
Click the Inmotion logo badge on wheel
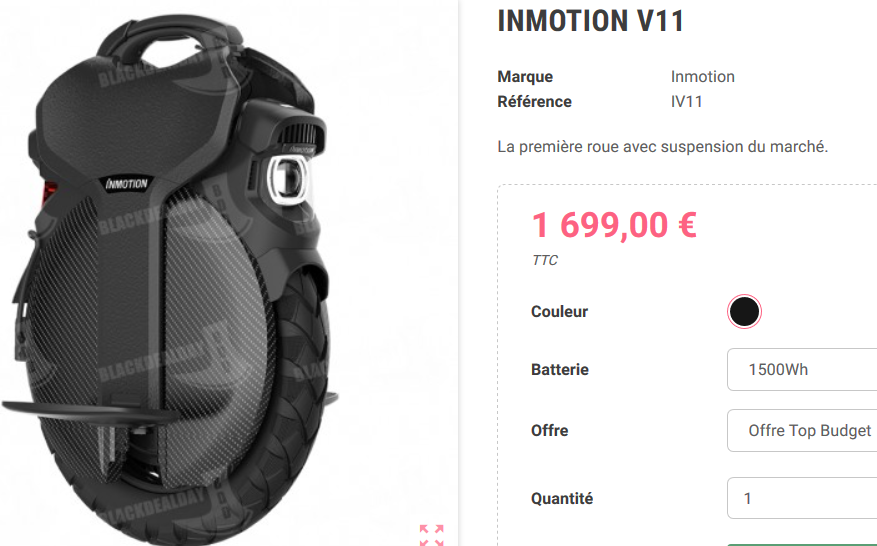(x=126, y=183)
